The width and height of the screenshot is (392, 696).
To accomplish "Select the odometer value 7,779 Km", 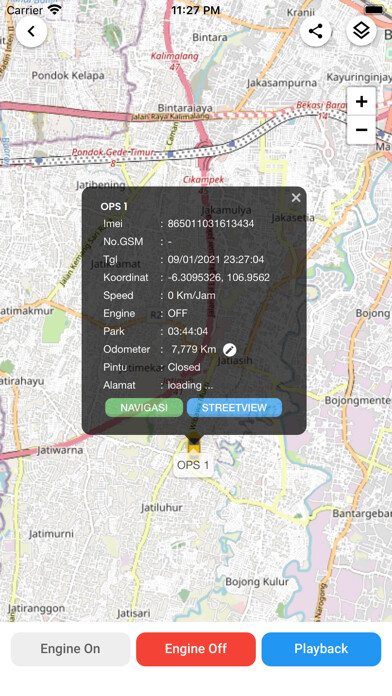I will click(194, 349).
